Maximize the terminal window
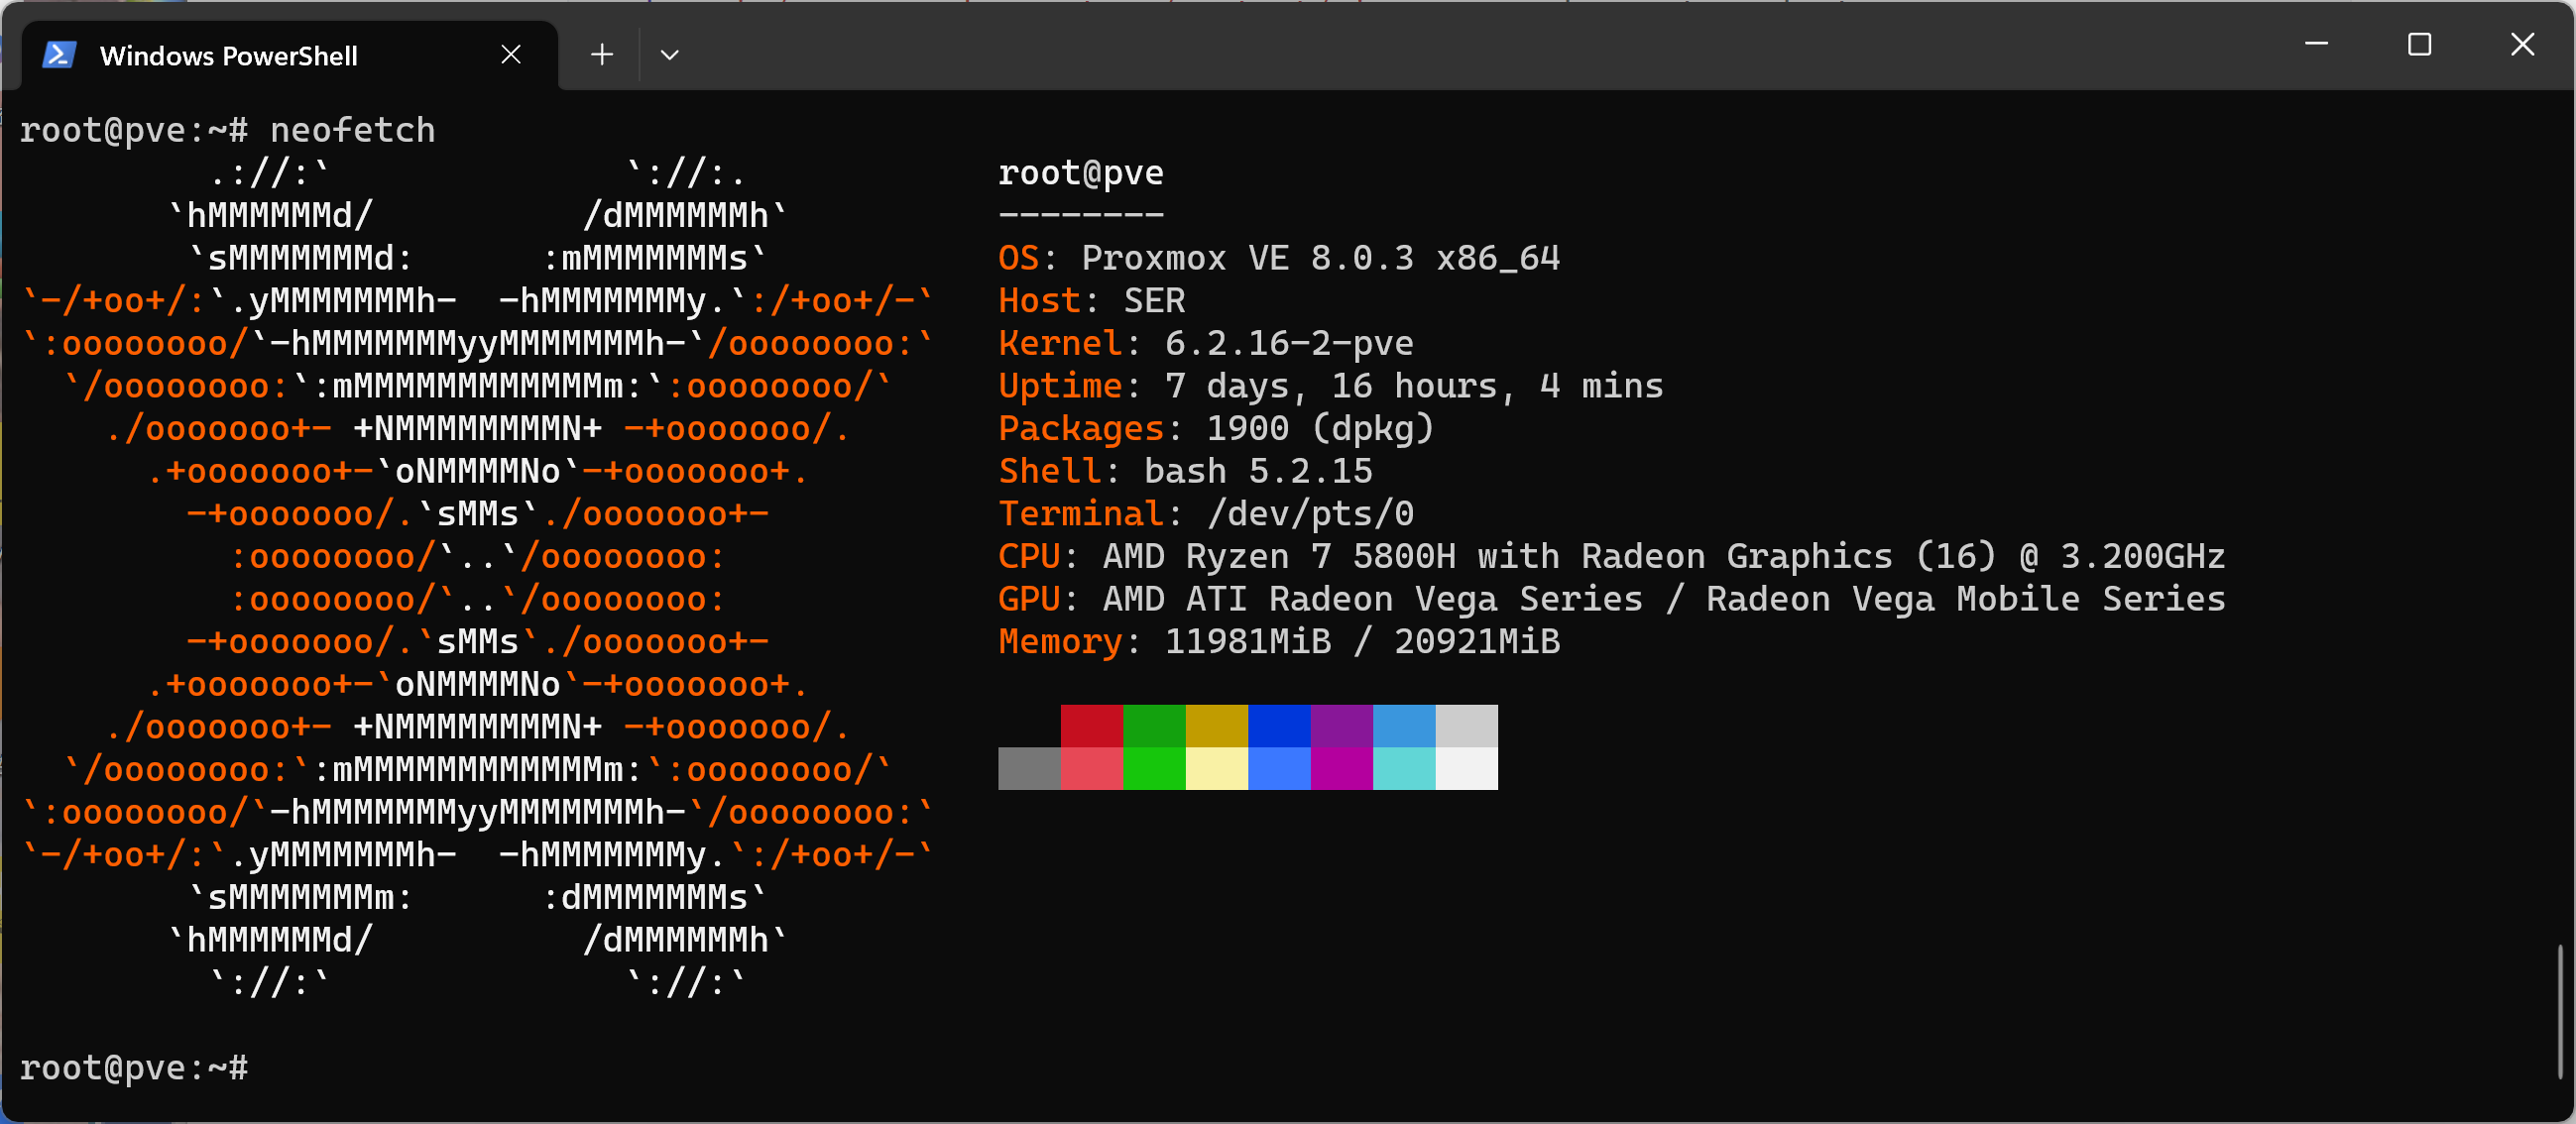 (2419, 45)
